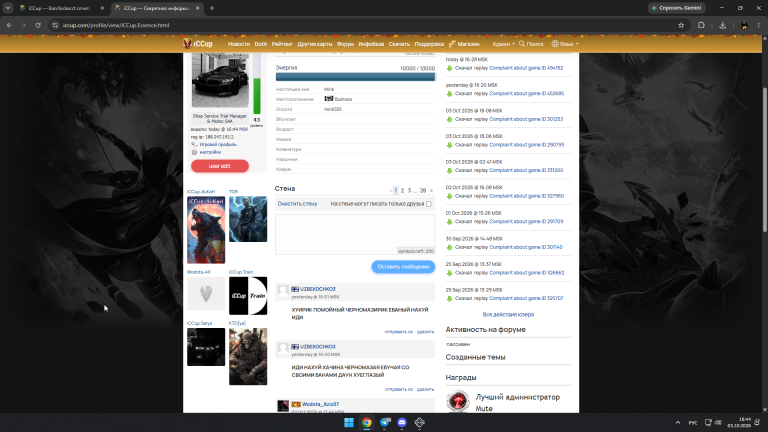Open browser extensions puzzle icon
The width and height of the screenshot is (768, 432).
(x=701, y=25)
